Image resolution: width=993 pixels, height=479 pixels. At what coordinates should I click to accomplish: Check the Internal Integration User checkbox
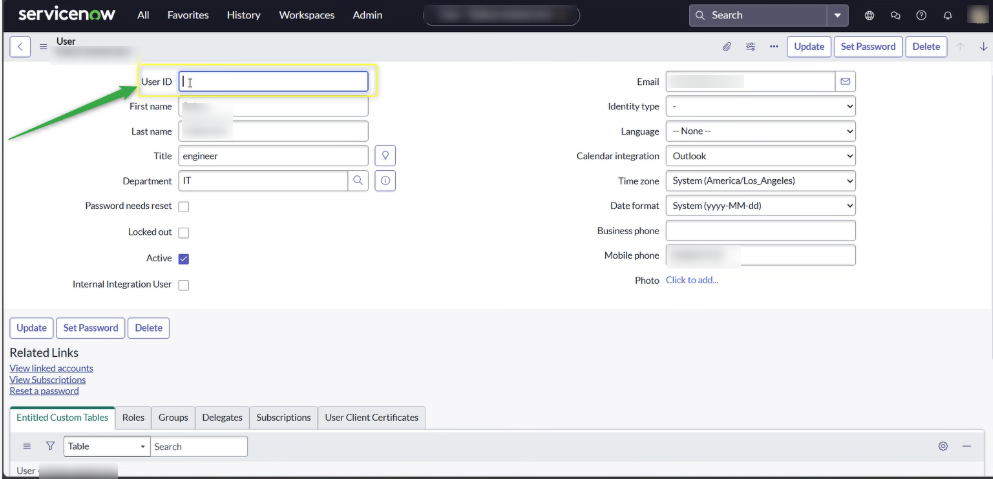[184, 285]
